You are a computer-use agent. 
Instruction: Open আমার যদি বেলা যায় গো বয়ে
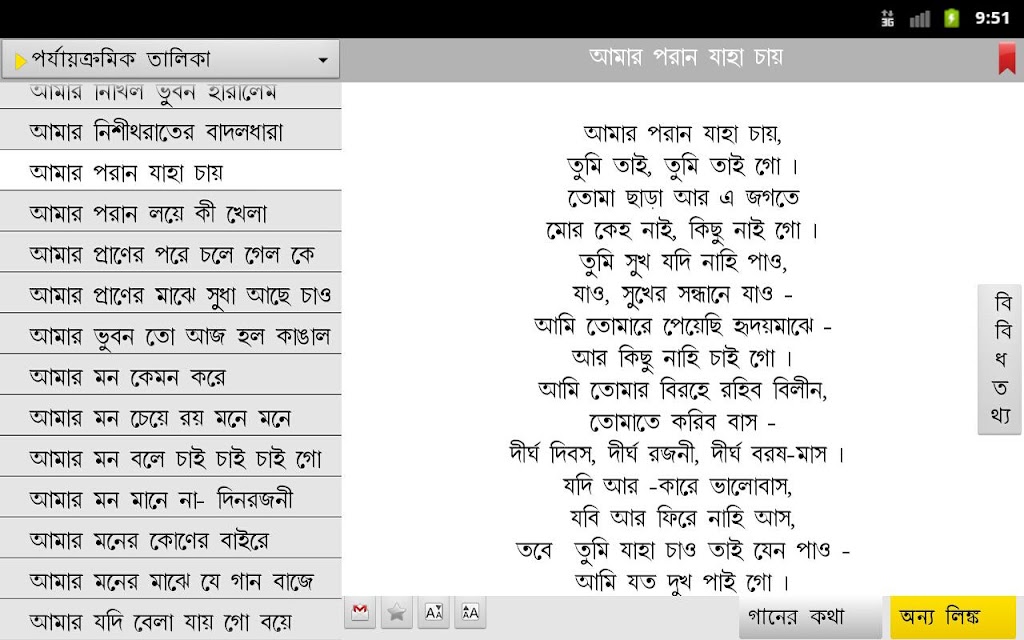point(170,620)
